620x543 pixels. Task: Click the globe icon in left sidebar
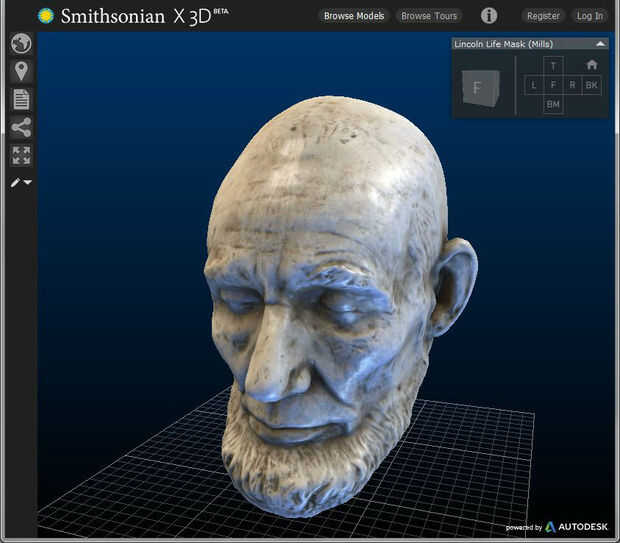pos(21,43)
